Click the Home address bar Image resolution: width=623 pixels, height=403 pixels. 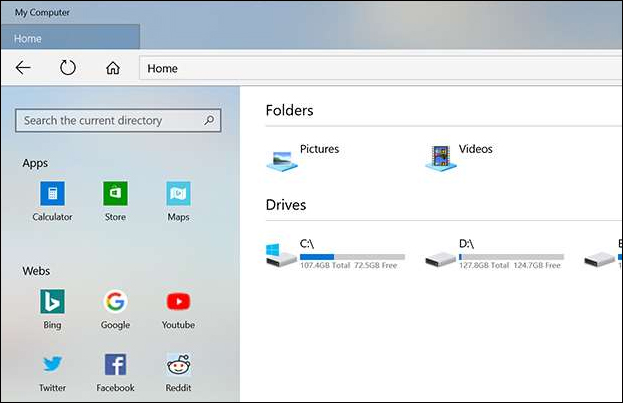click(x=380, y=68)
